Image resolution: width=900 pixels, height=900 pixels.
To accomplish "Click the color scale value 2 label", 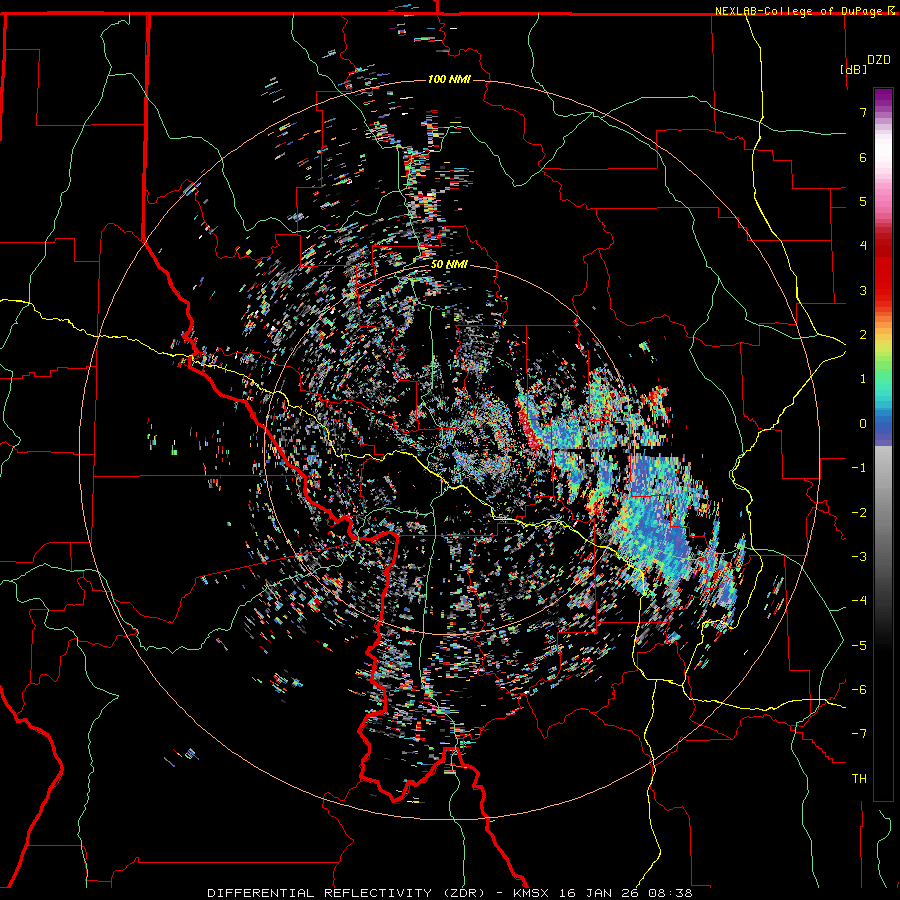I will coord(863,335).
